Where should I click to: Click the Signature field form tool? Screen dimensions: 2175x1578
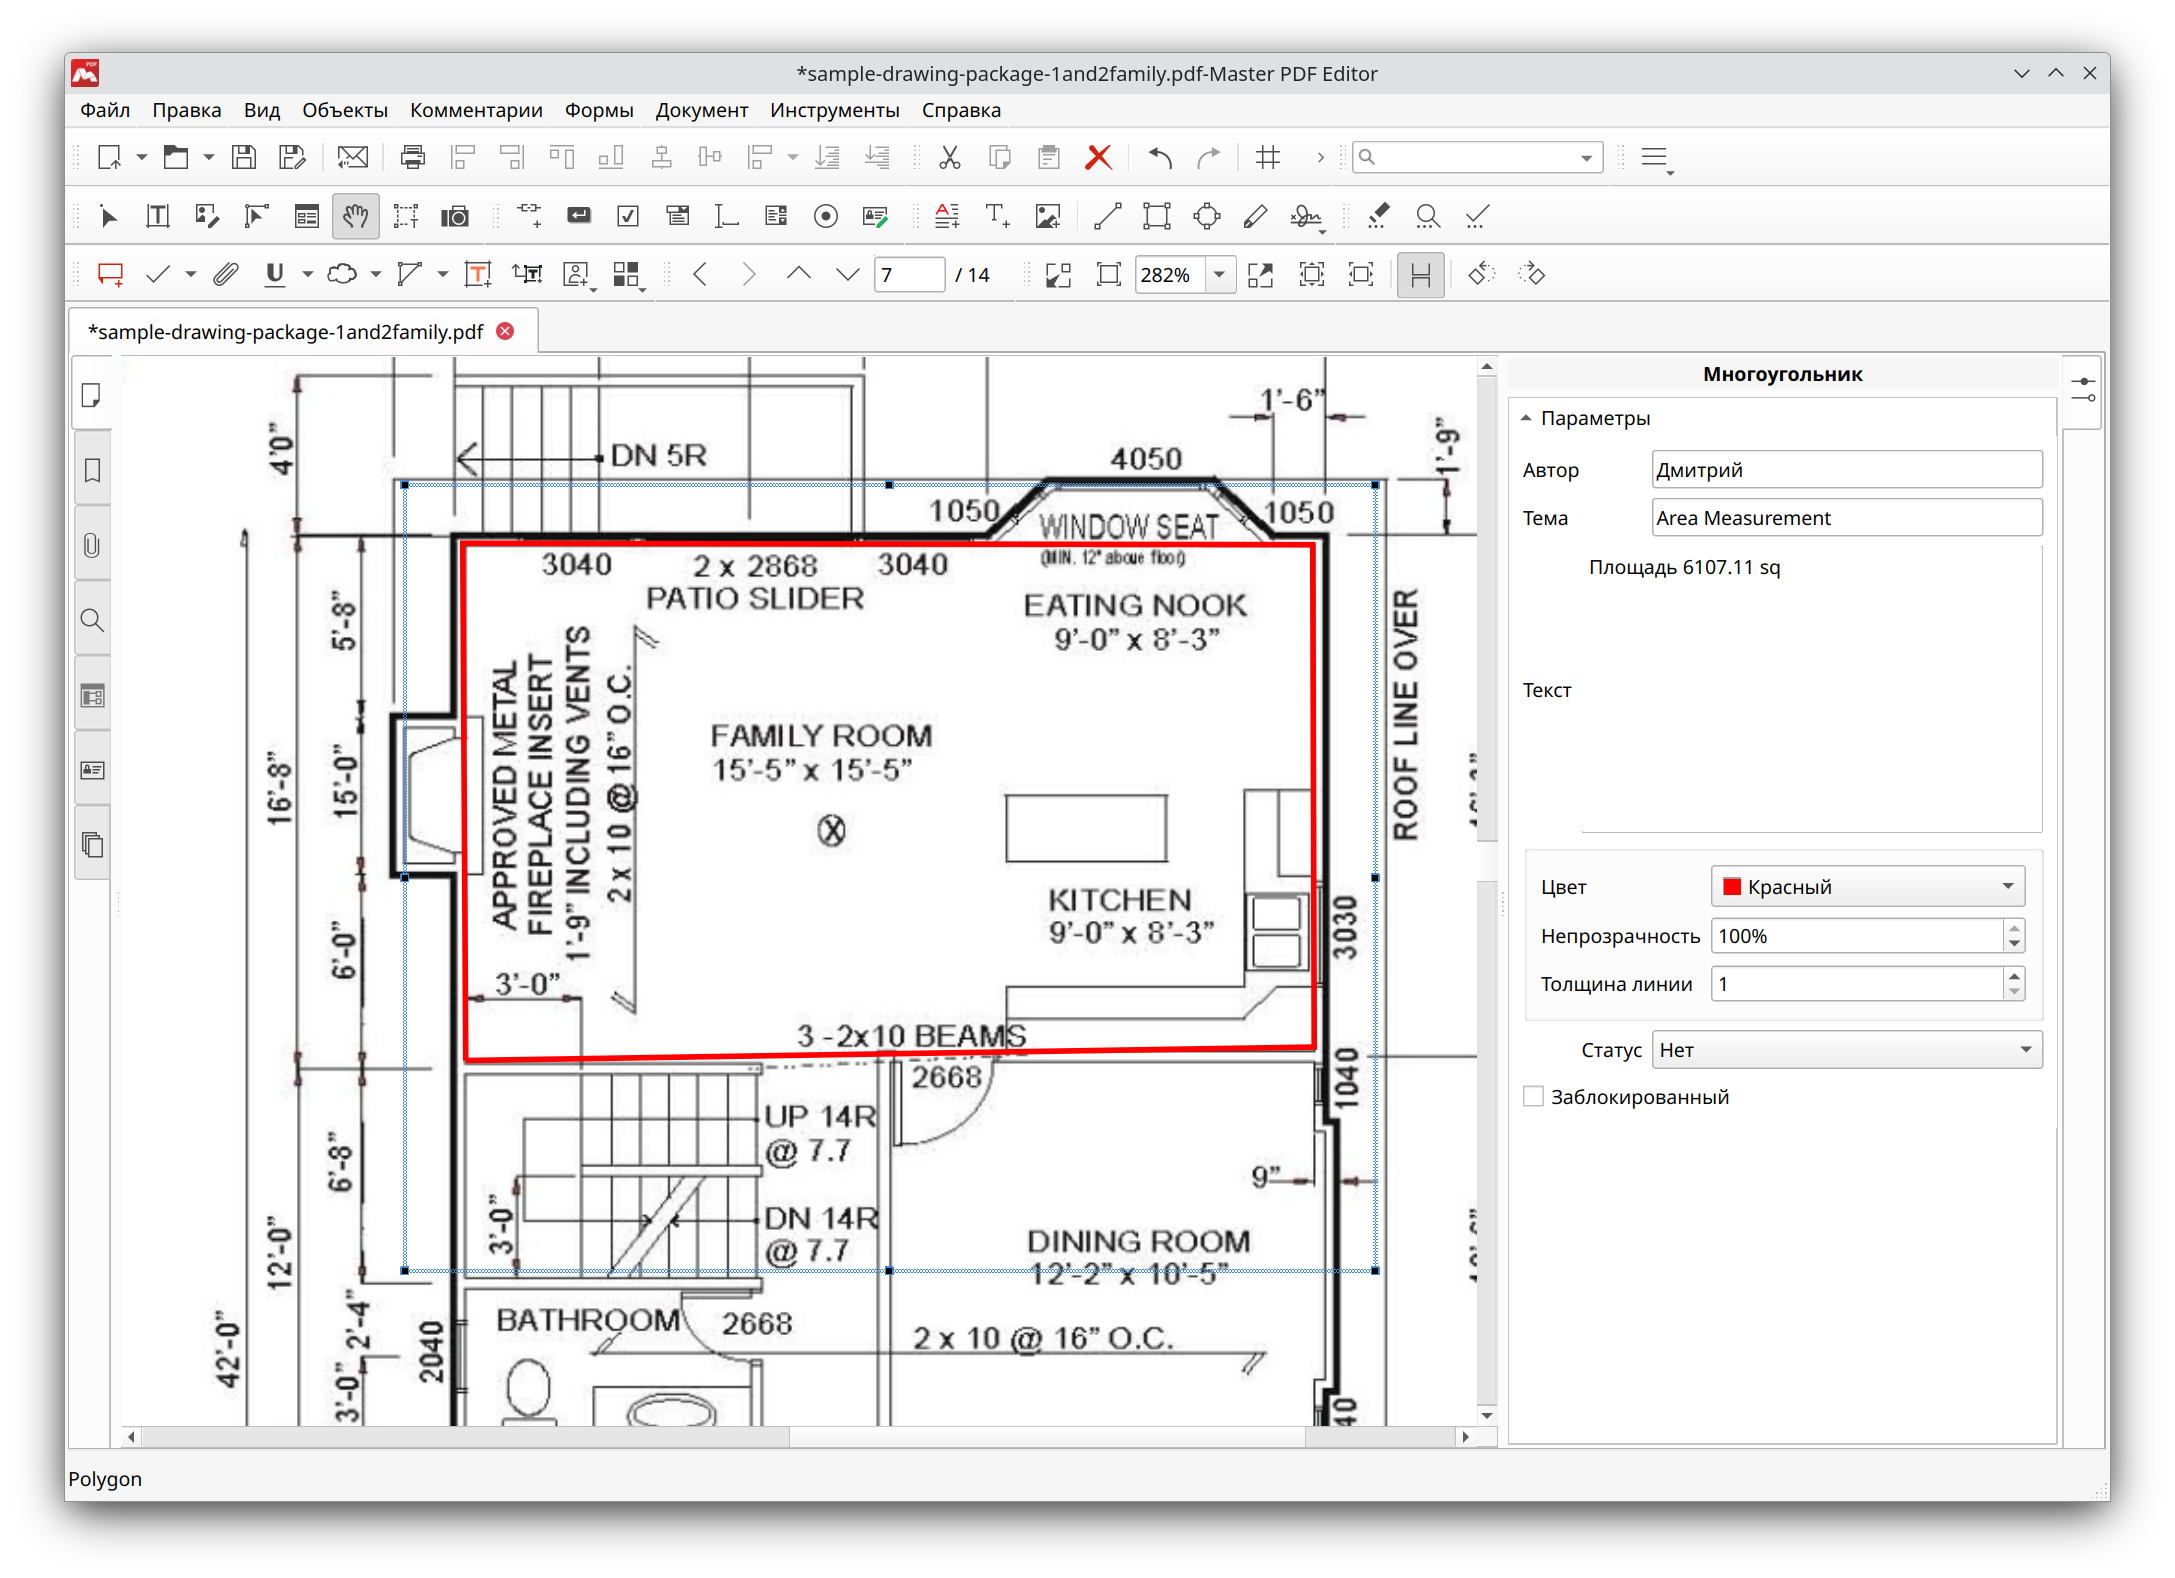[875, 217]
